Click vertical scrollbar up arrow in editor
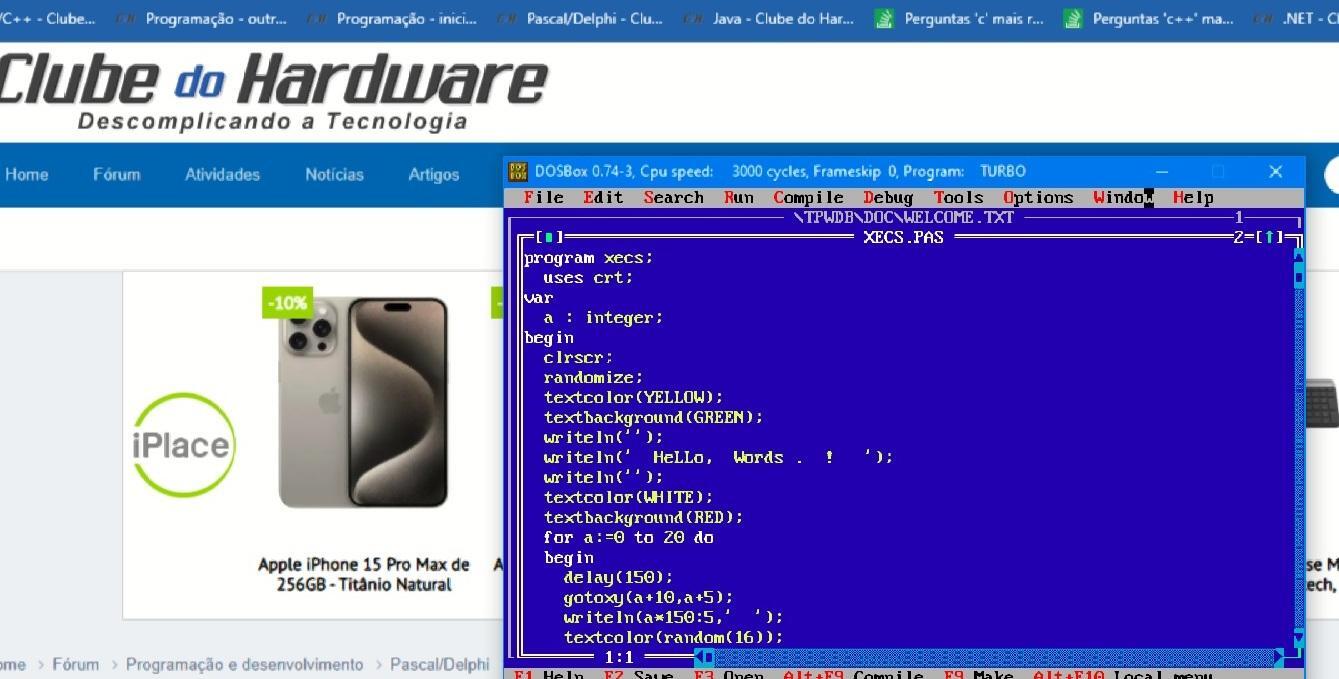 [1298, 257]
